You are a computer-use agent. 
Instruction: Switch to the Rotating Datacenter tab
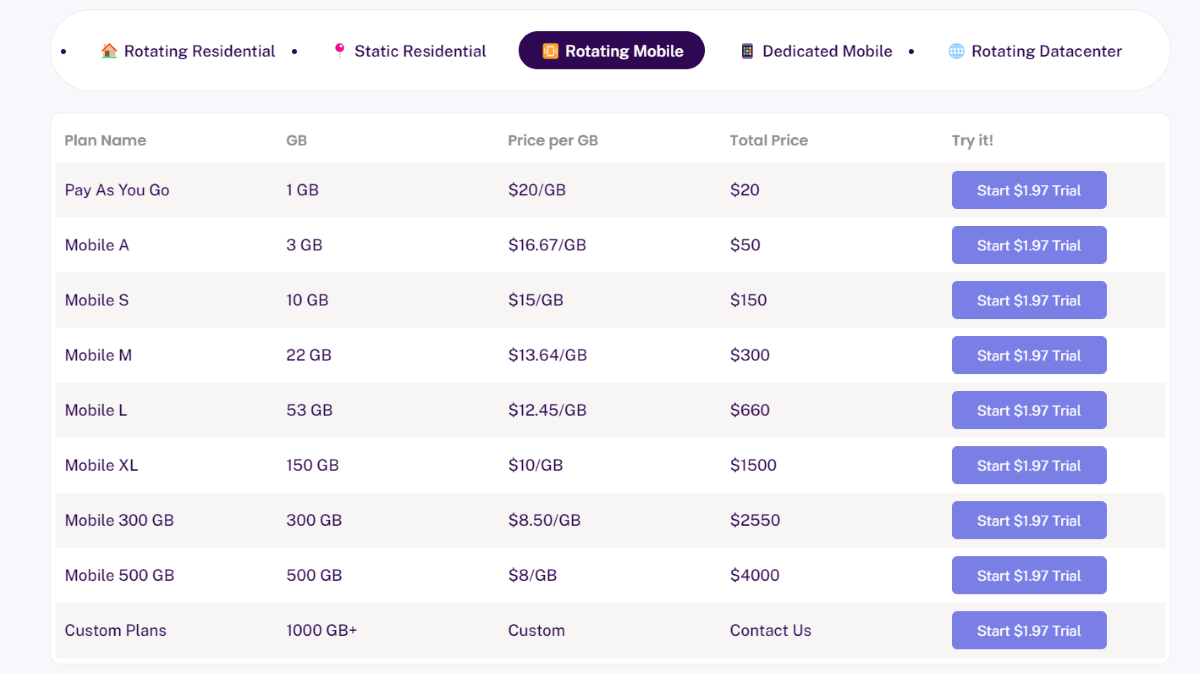click(1035, 51)
